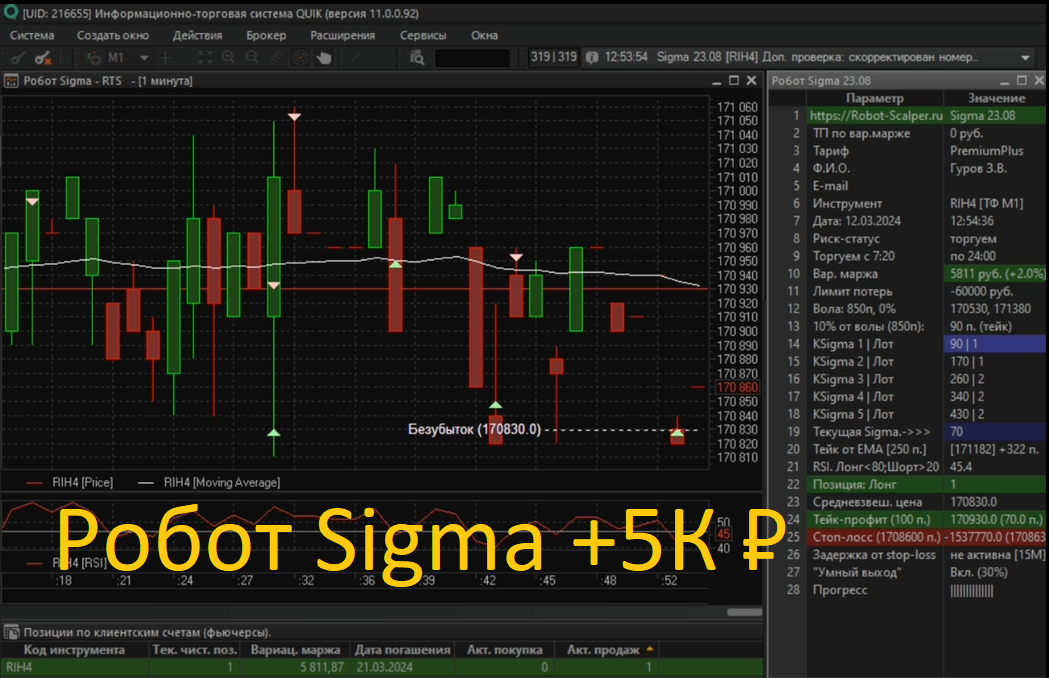The height and width of the screenshot is (678, 1049).
Task: Open the Действия menu
Action: (x=197, y=35)
